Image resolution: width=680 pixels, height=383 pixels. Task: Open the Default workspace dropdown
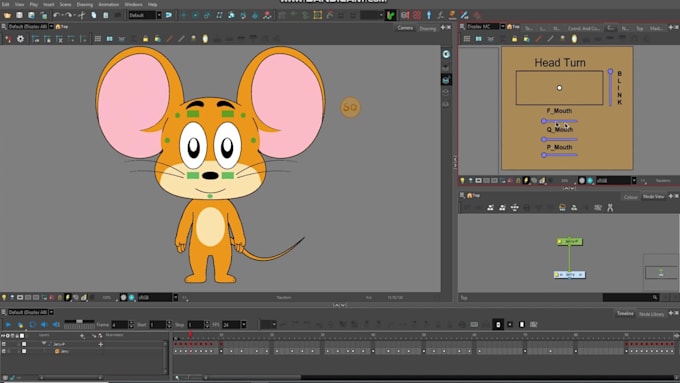tap(159, 15)
